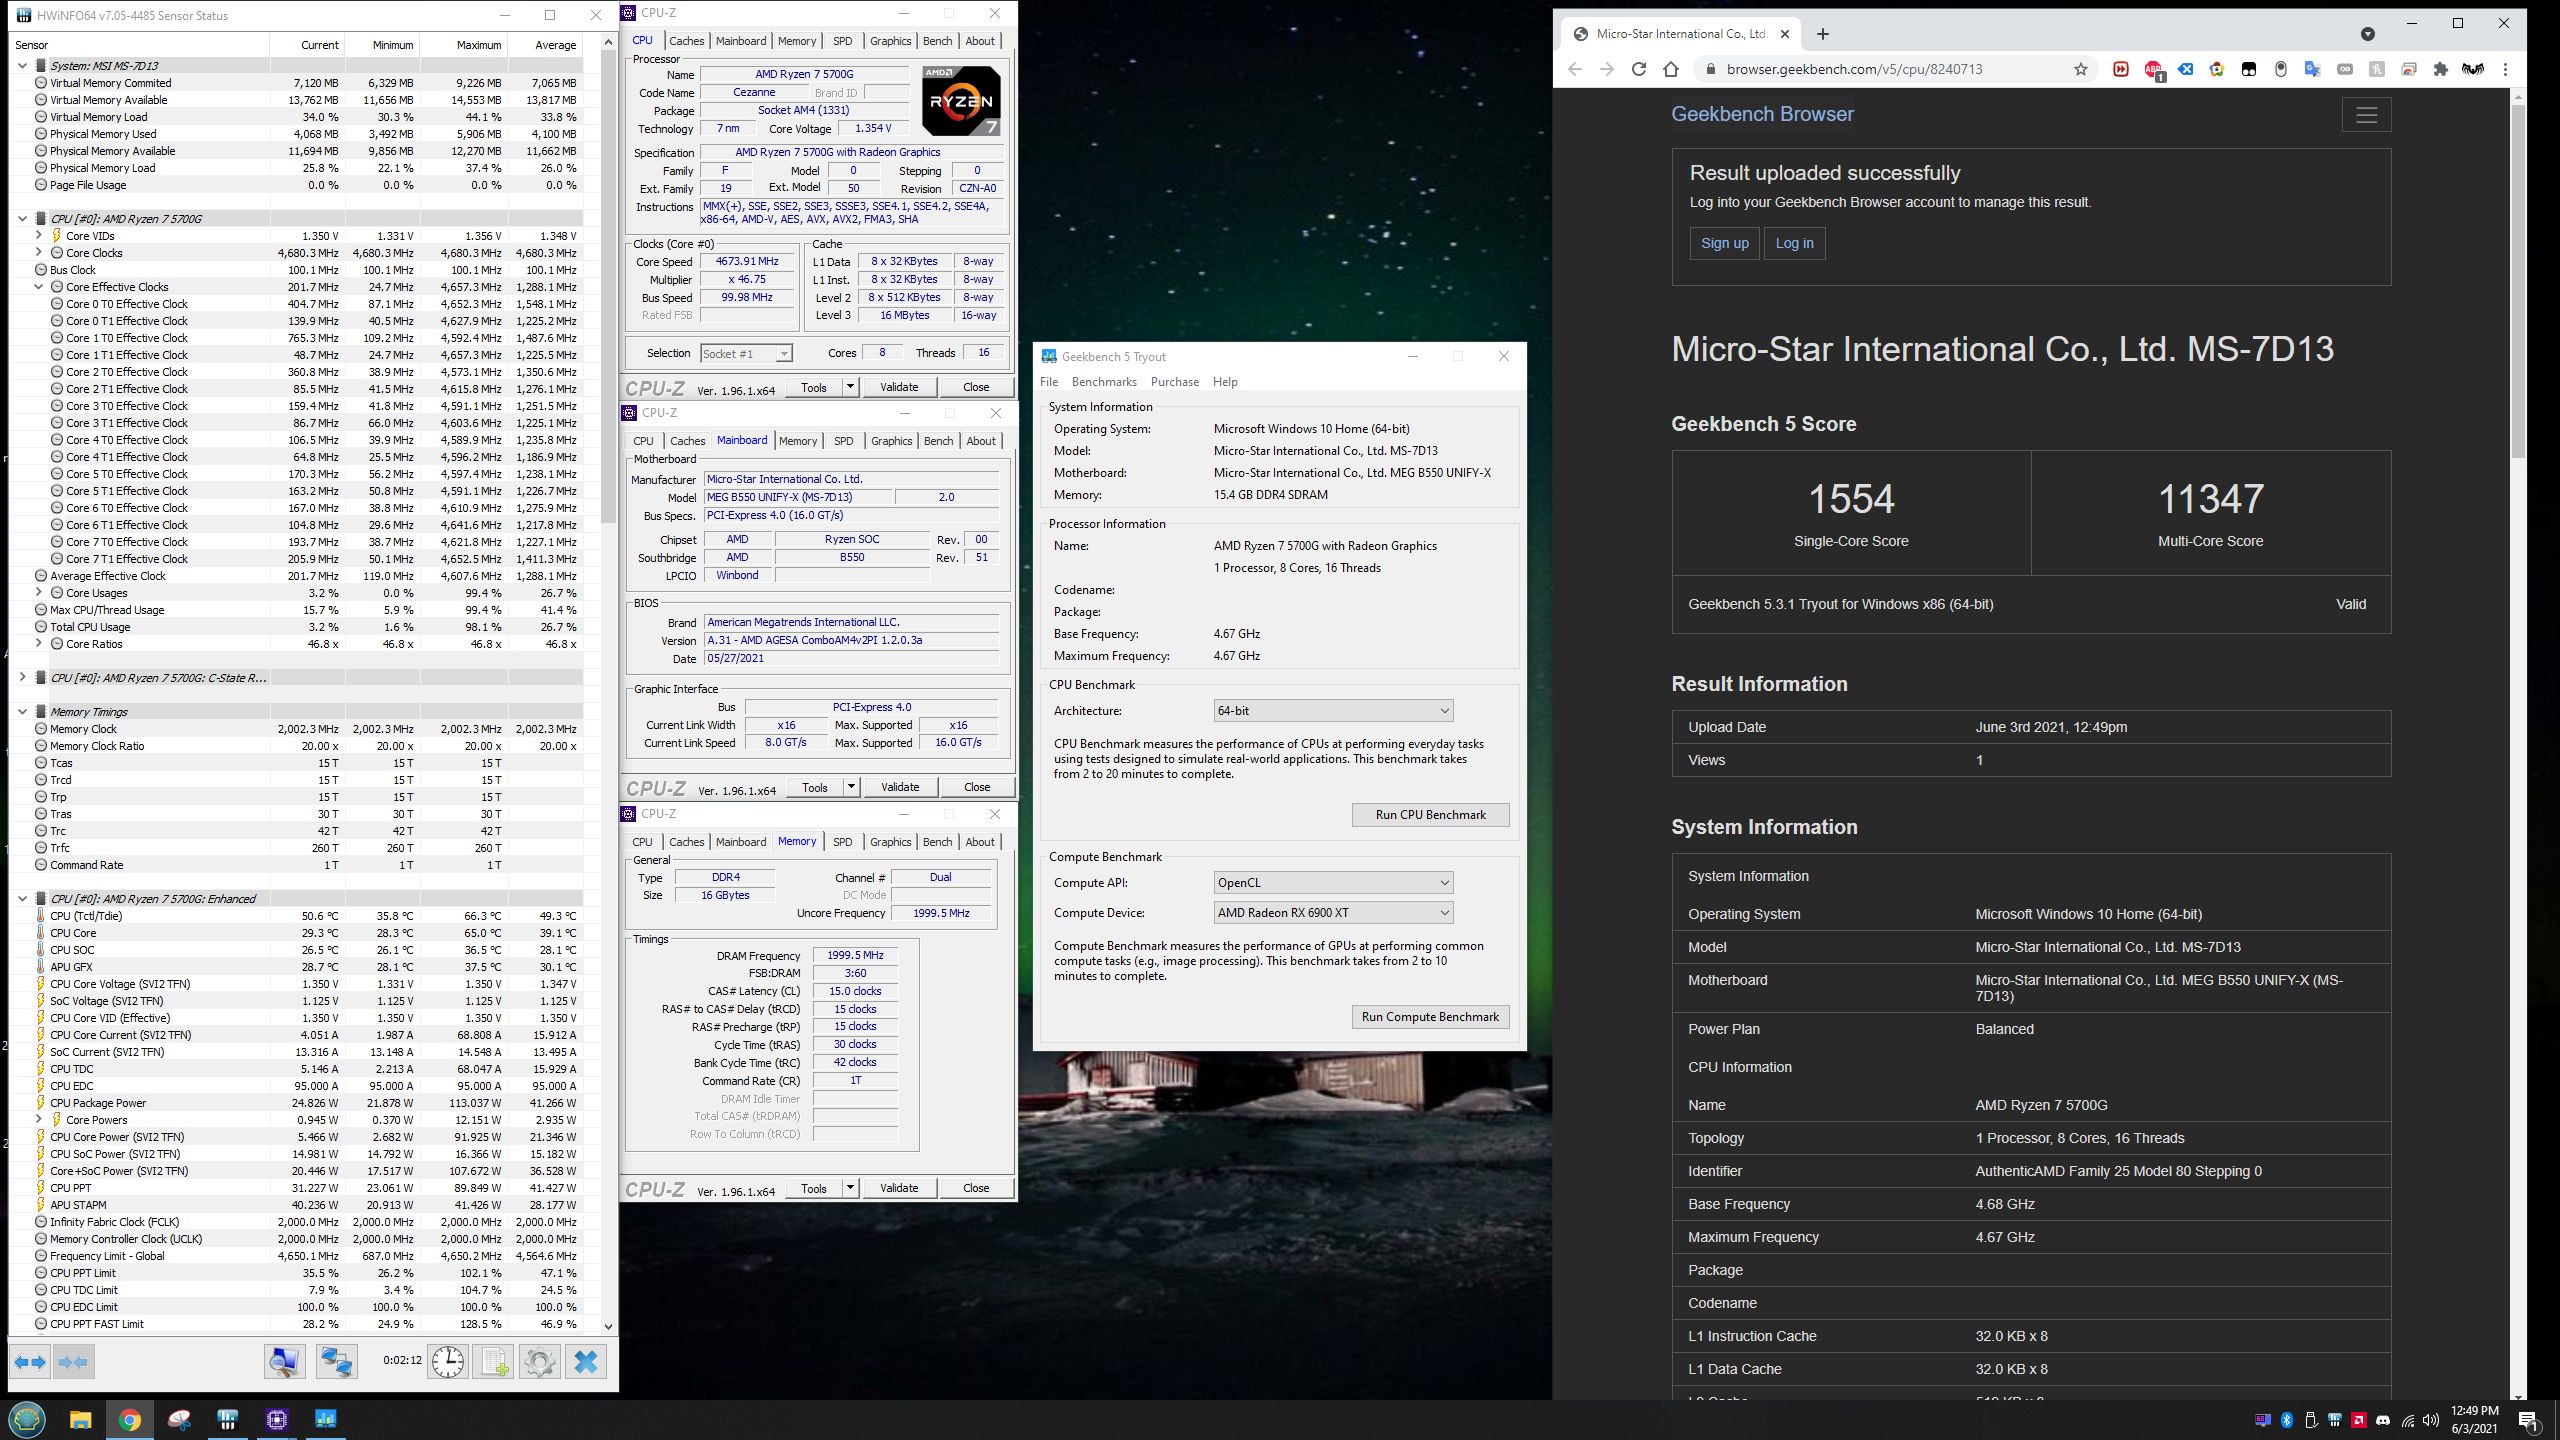Expand the Core Clocks row
Screen dimensions: 2560x1440
click(39, 253)
